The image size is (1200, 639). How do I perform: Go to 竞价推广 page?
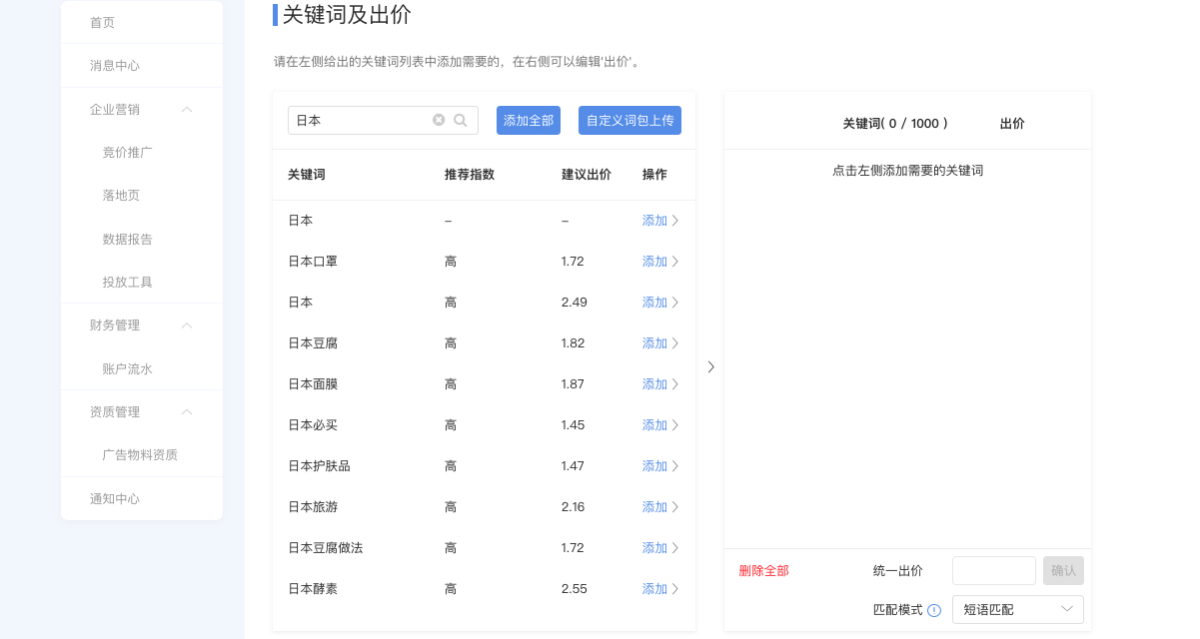tap(127, 152)
